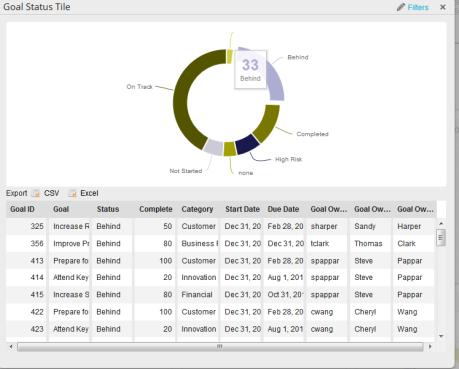Click the Increase R goal cell in row 325
This screenshot has height=369, width=459.
point(70,226)
